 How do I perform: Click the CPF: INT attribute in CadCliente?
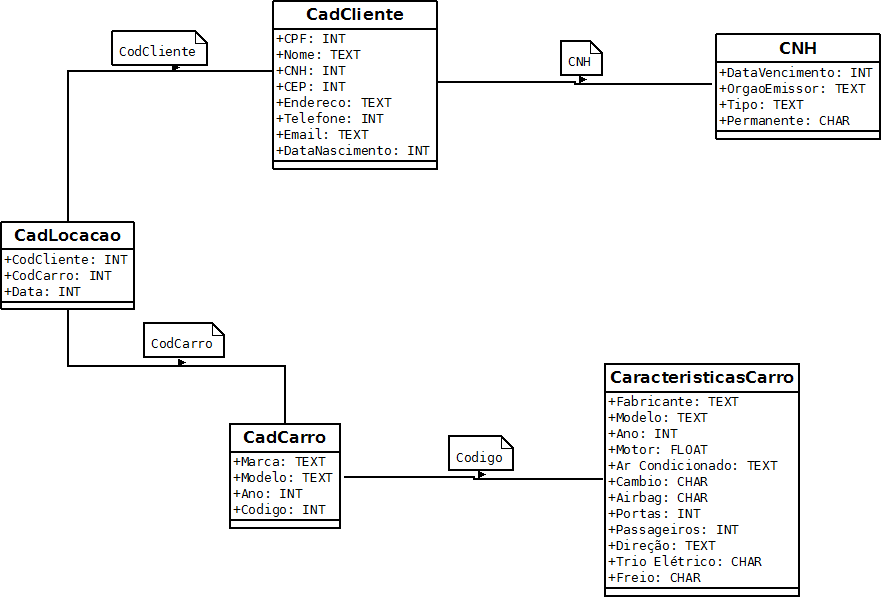pyautogui.click(x=311, y=39)
